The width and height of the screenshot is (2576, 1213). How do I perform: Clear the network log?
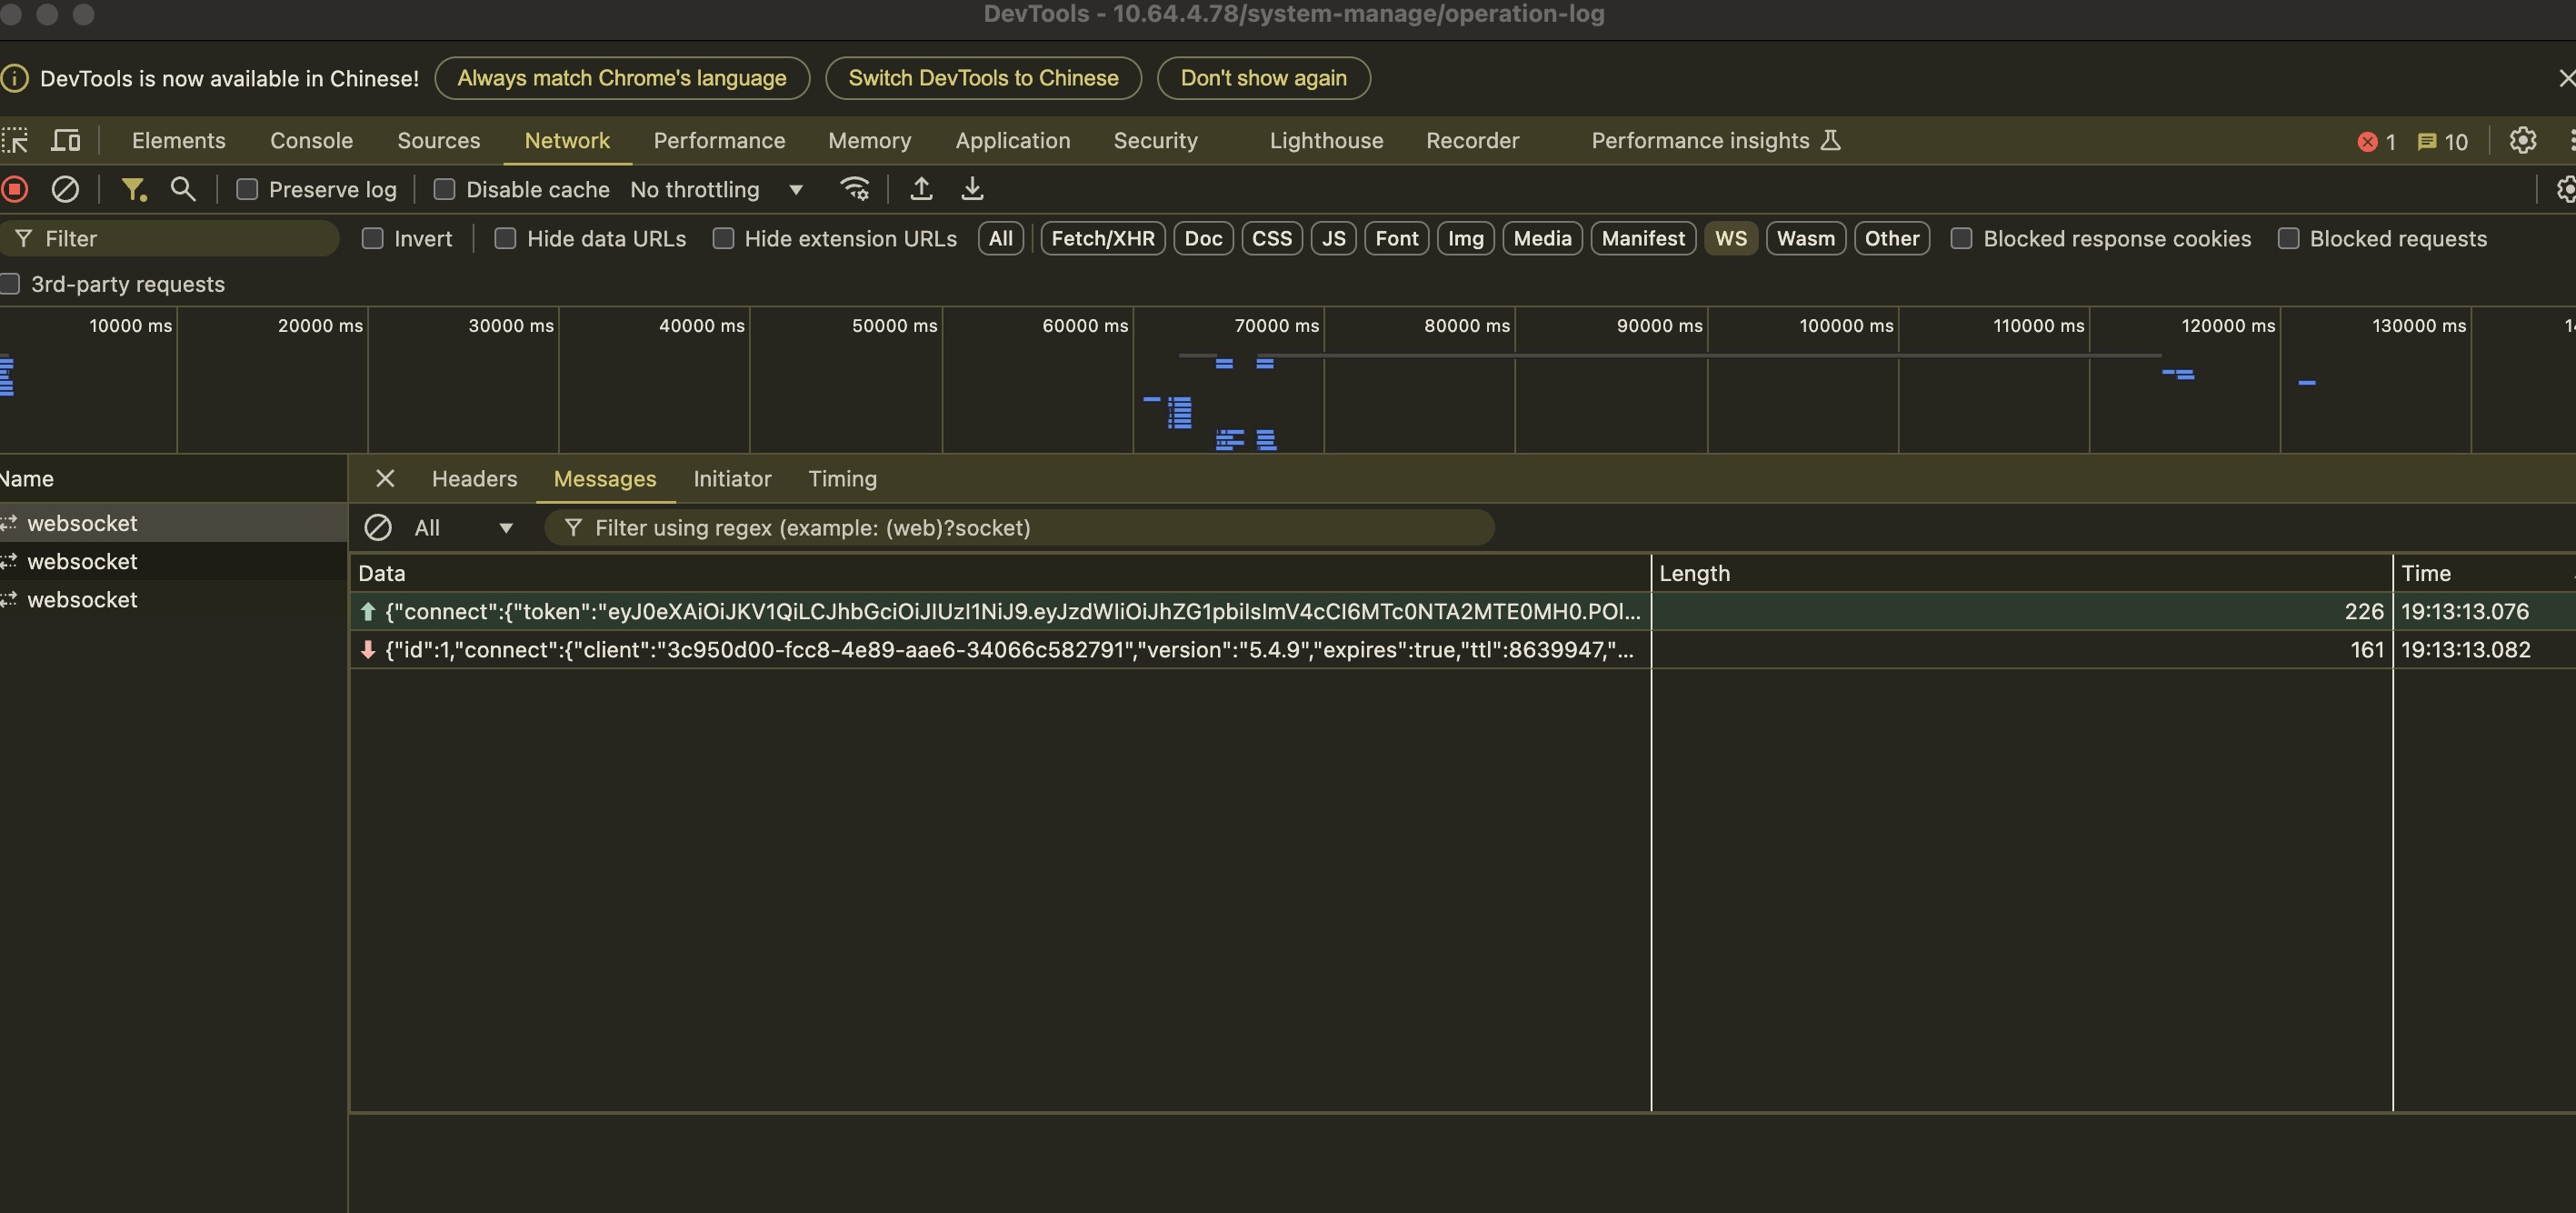(x=65, y=189)
